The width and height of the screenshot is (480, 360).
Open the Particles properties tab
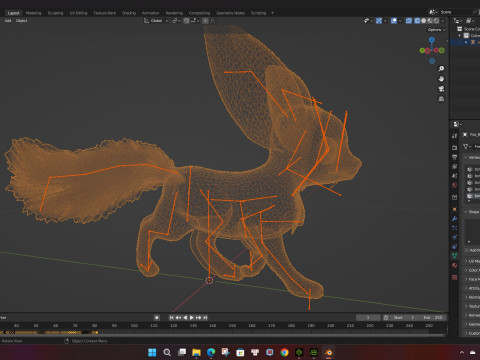pyautogui.click(x=455, y=228)
